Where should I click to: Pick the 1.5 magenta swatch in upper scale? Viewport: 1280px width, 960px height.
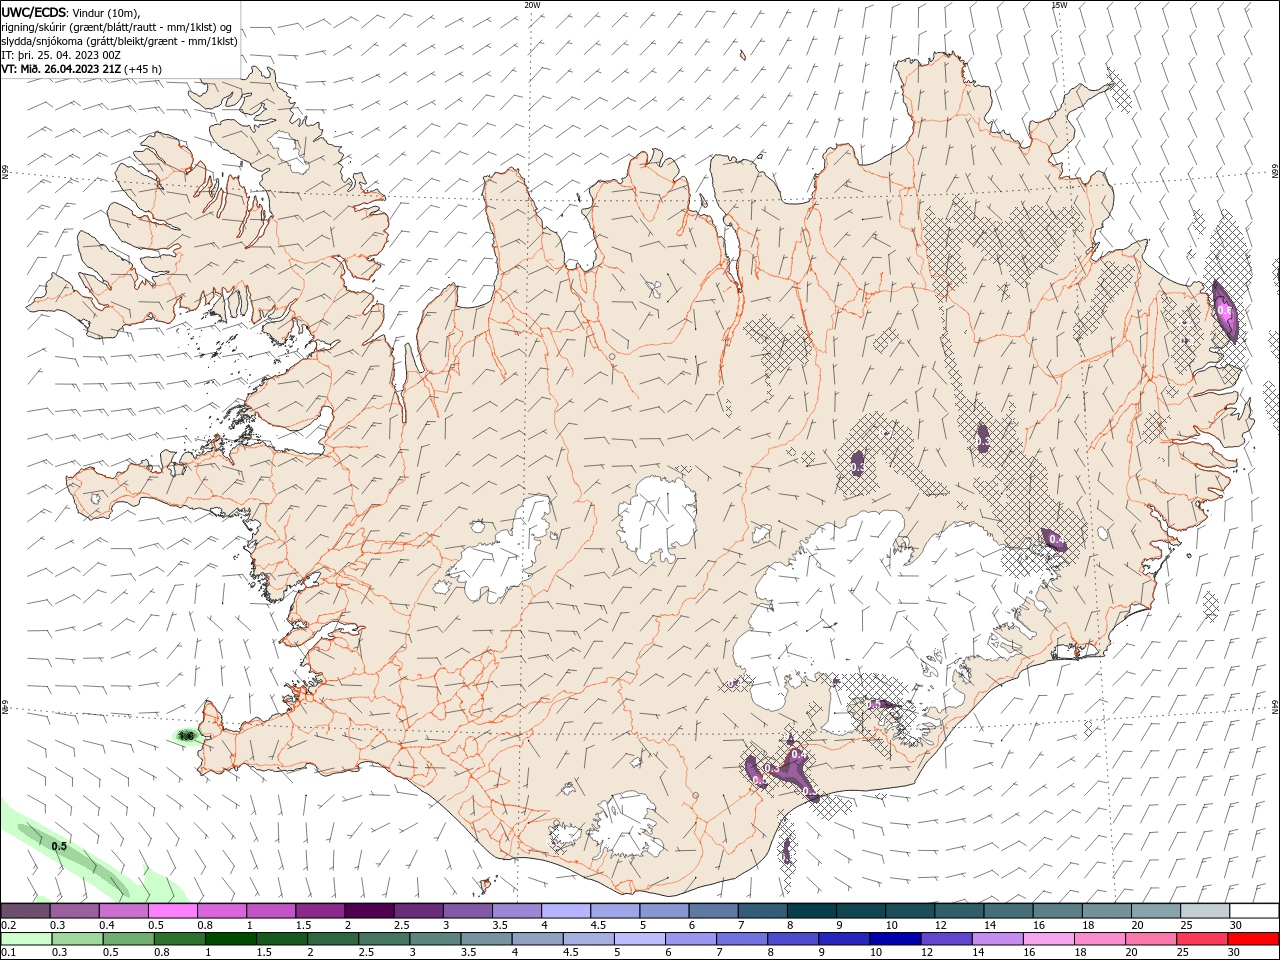pos(320,911)
